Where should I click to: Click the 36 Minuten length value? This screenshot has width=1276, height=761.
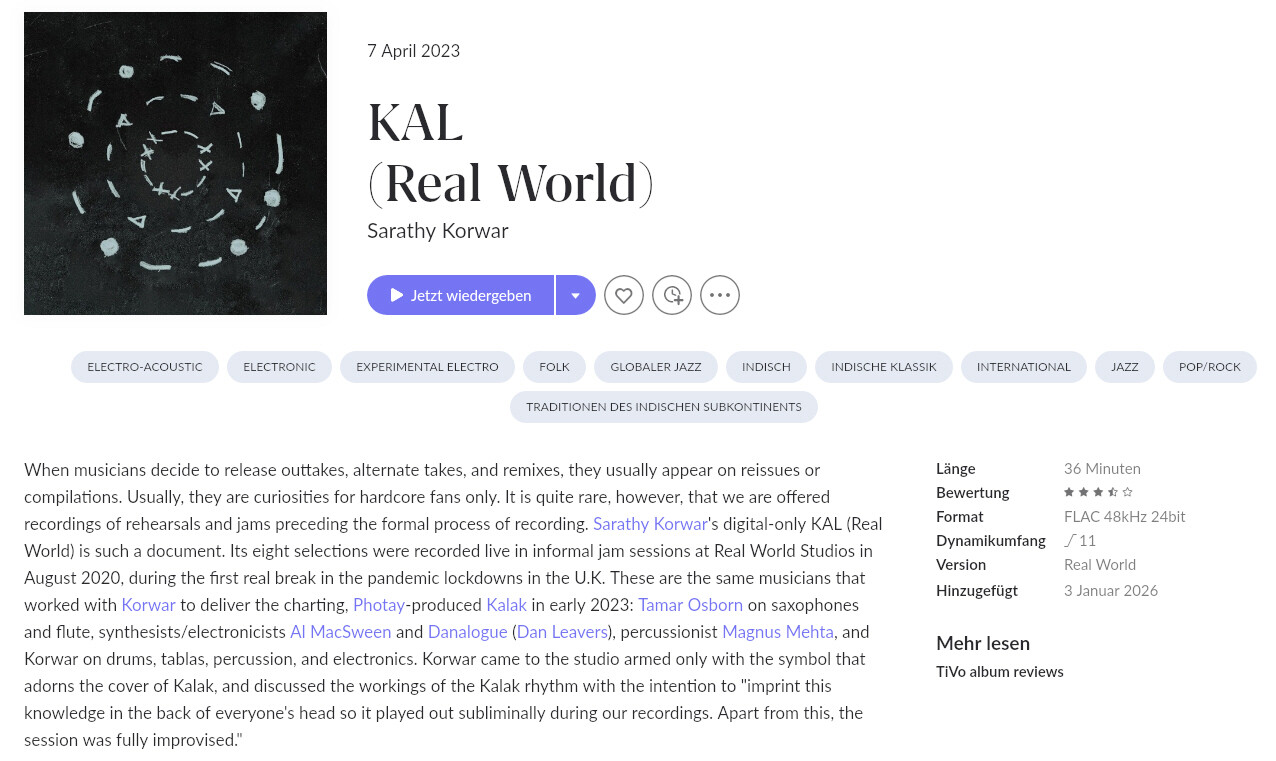click(1102, 468)
